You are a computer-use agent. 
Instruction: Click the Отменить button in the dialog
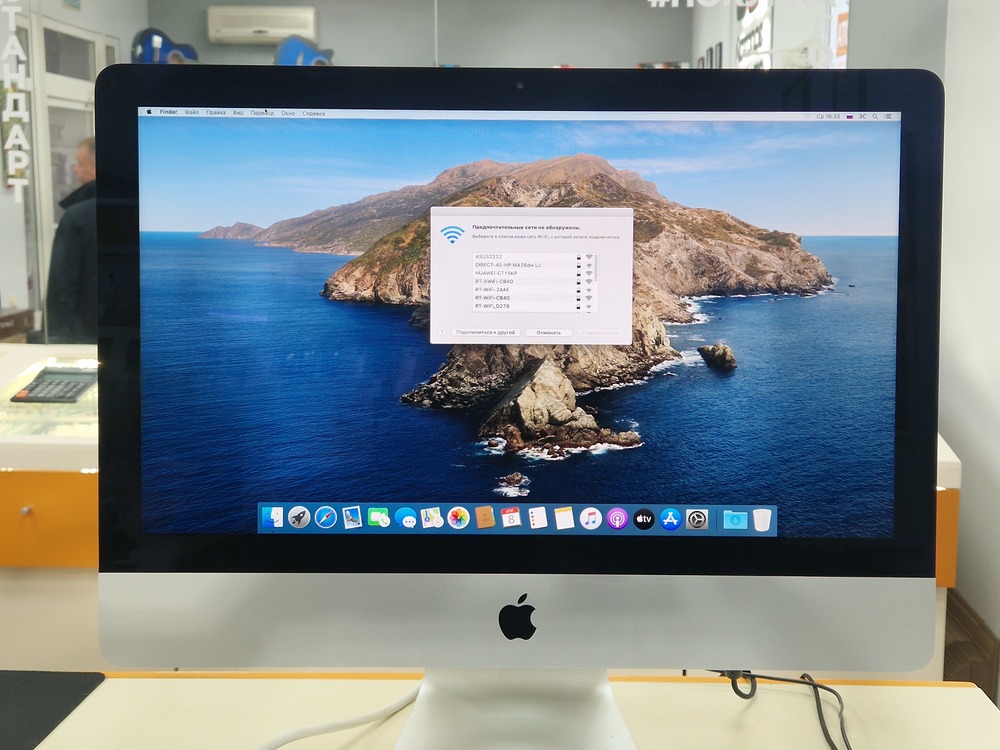tap(549, 331)
